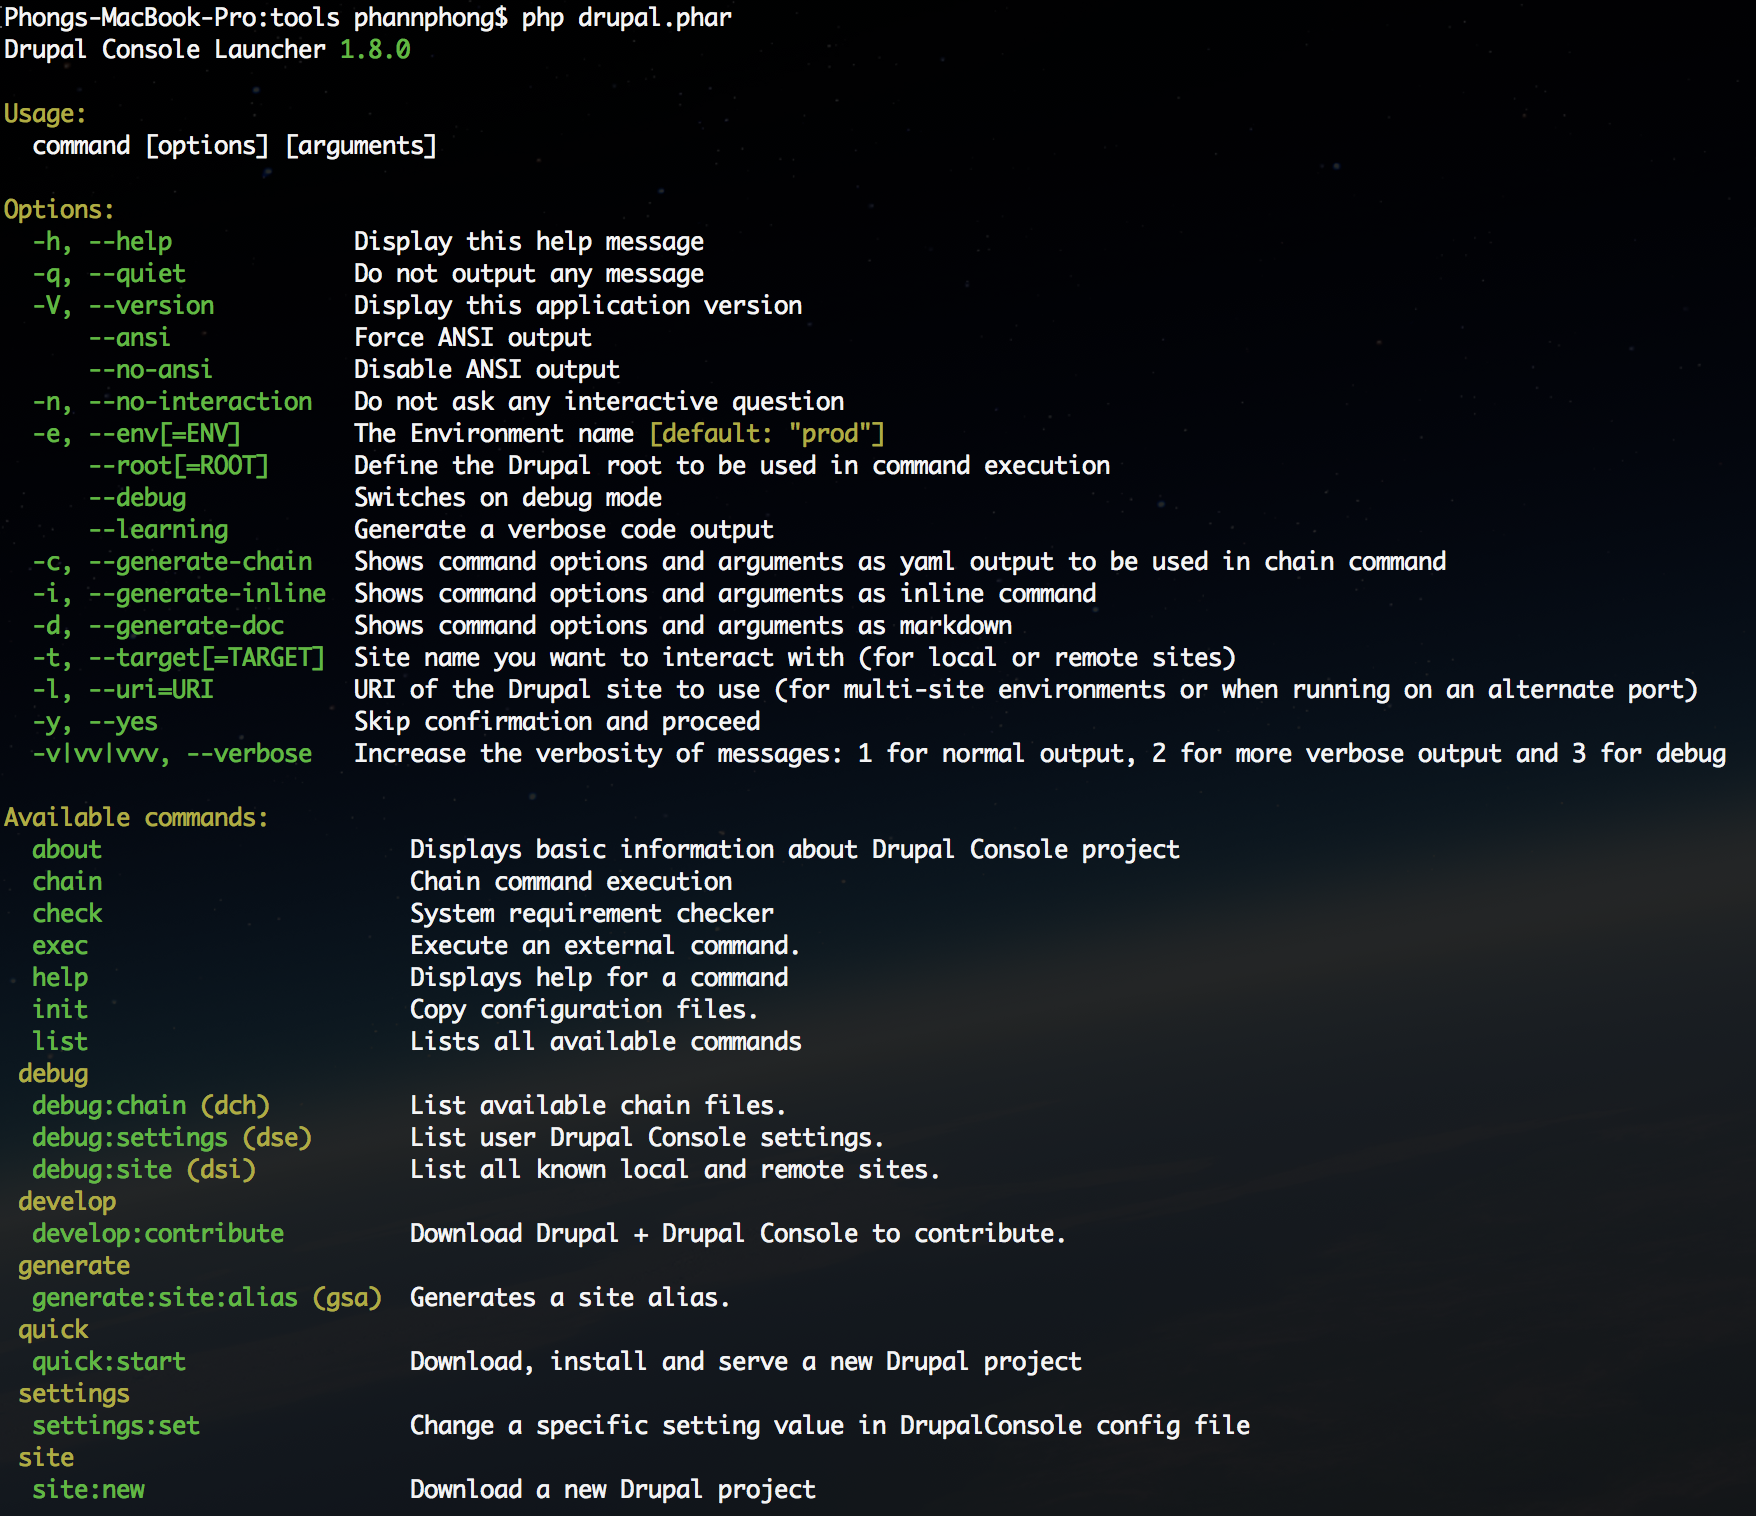Click the 'about' command name
The height and width of the screenshot is (1516, 1756).
pyautogui.click(x=67, y=850)
